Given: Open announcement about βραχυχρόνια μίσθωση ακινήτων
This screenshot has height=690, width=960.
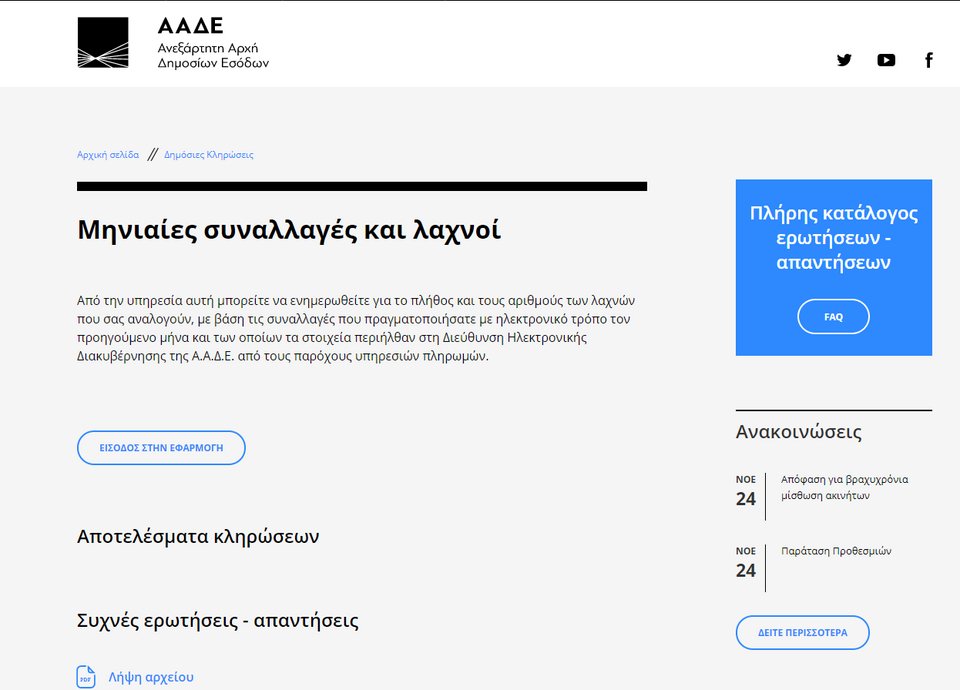Looking at the screenshot, I should click(845, 487).
